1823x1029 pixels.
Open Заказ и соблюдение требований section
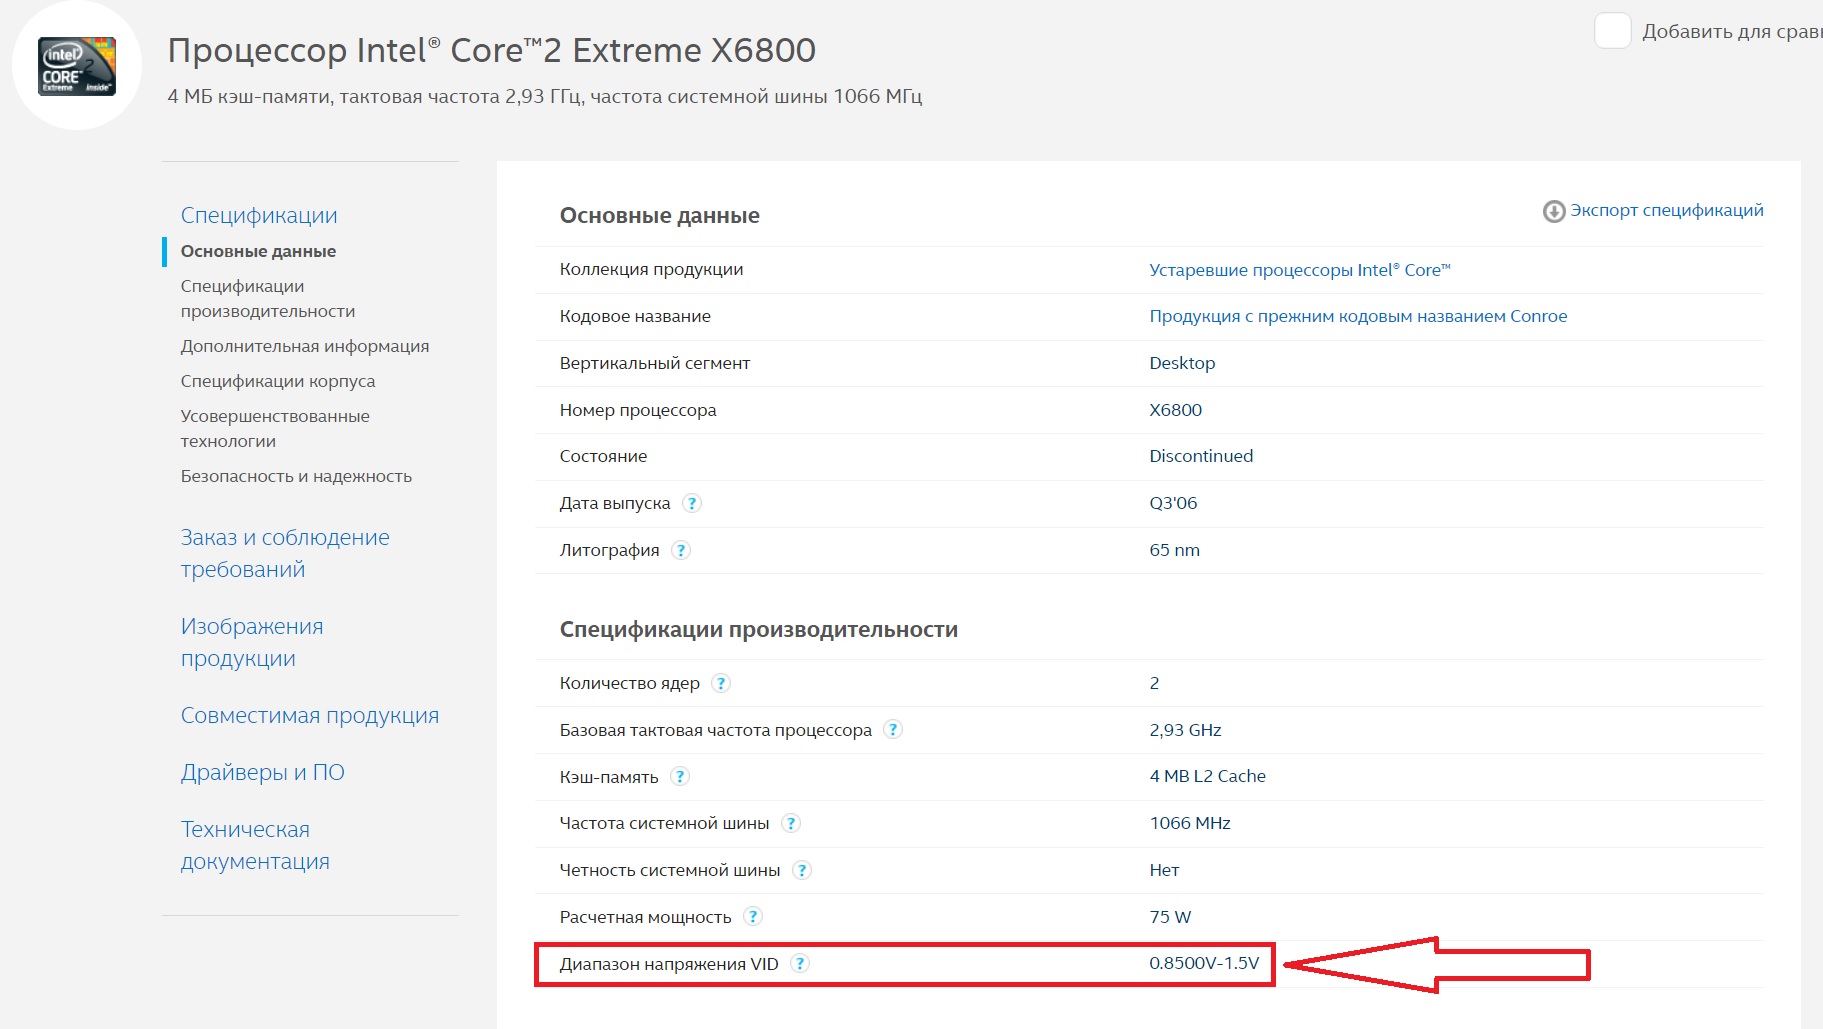coord(285,553)
